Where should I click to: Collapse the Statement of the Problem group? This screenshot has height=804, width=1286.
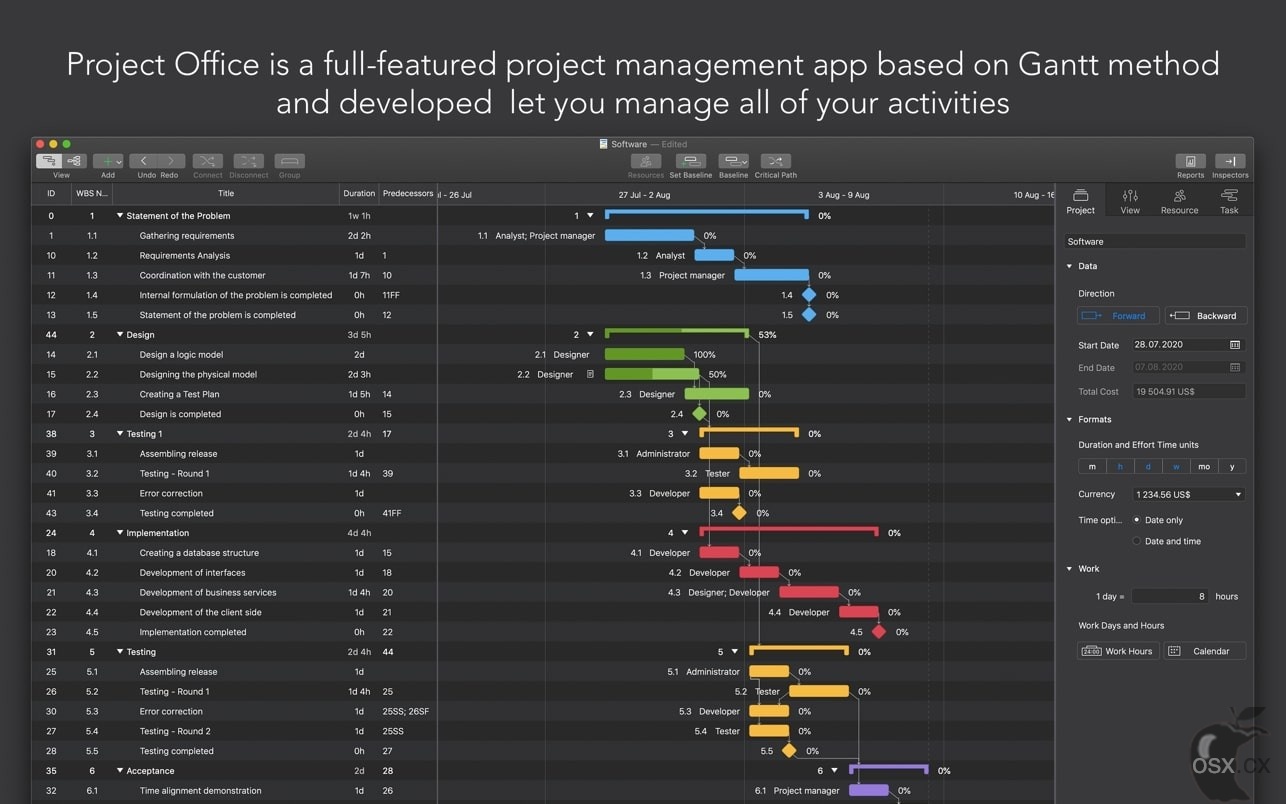click(x=120, y=216)
